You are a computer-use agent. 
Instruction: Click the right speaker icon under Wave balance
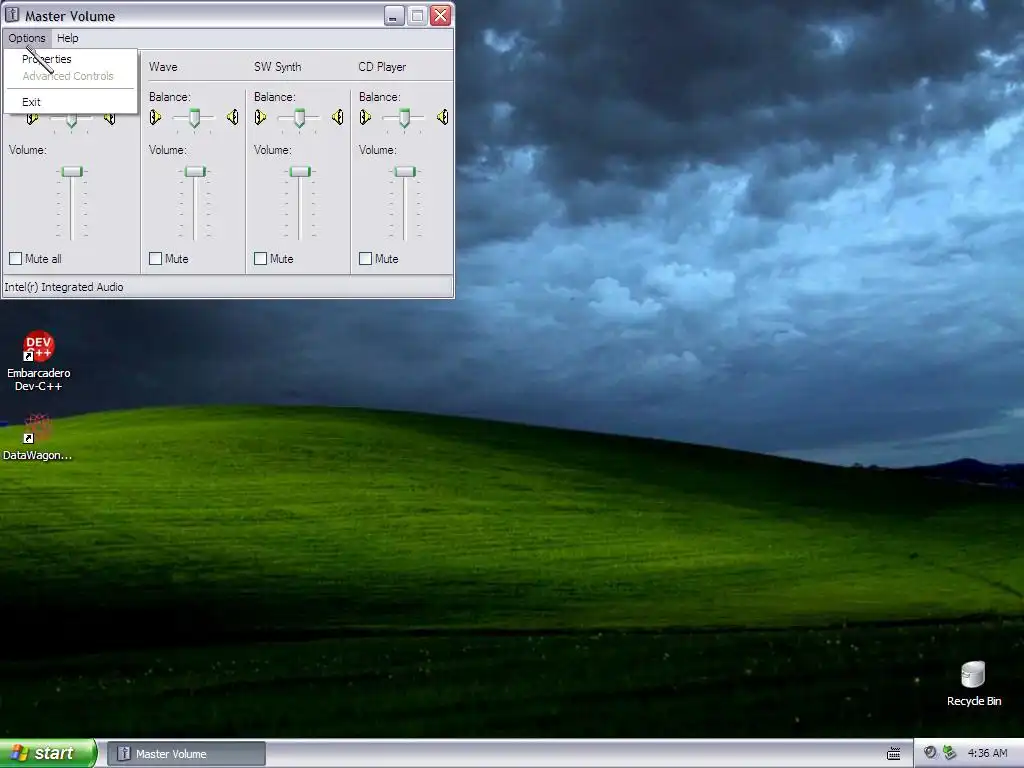(x=232, y=117)
